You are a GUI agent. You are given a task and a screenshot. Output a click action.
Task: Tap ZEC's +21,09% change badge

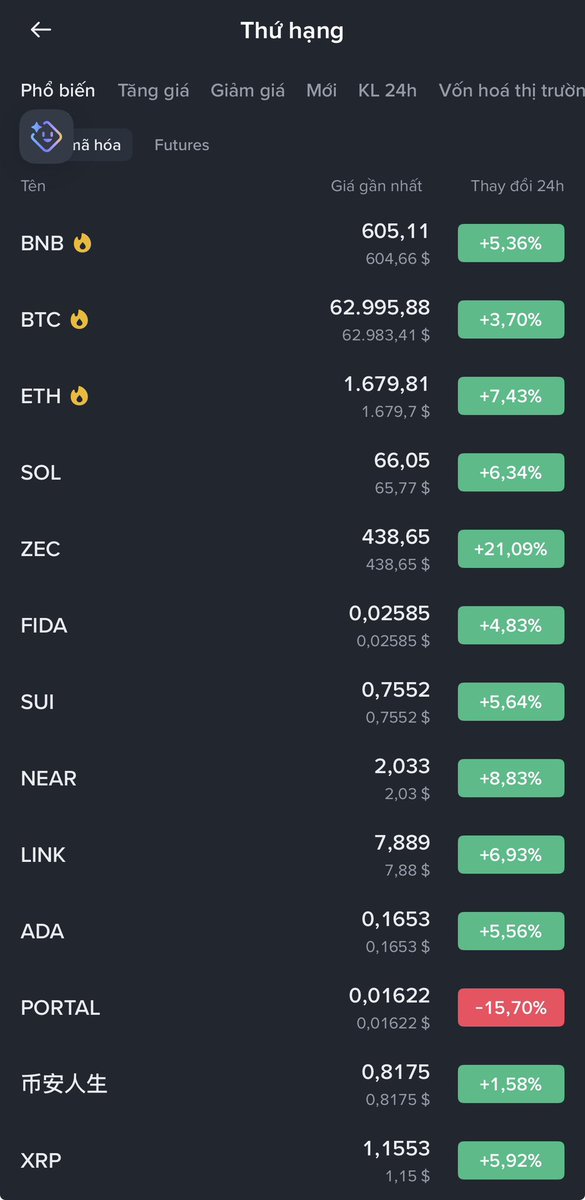point(511,549)
